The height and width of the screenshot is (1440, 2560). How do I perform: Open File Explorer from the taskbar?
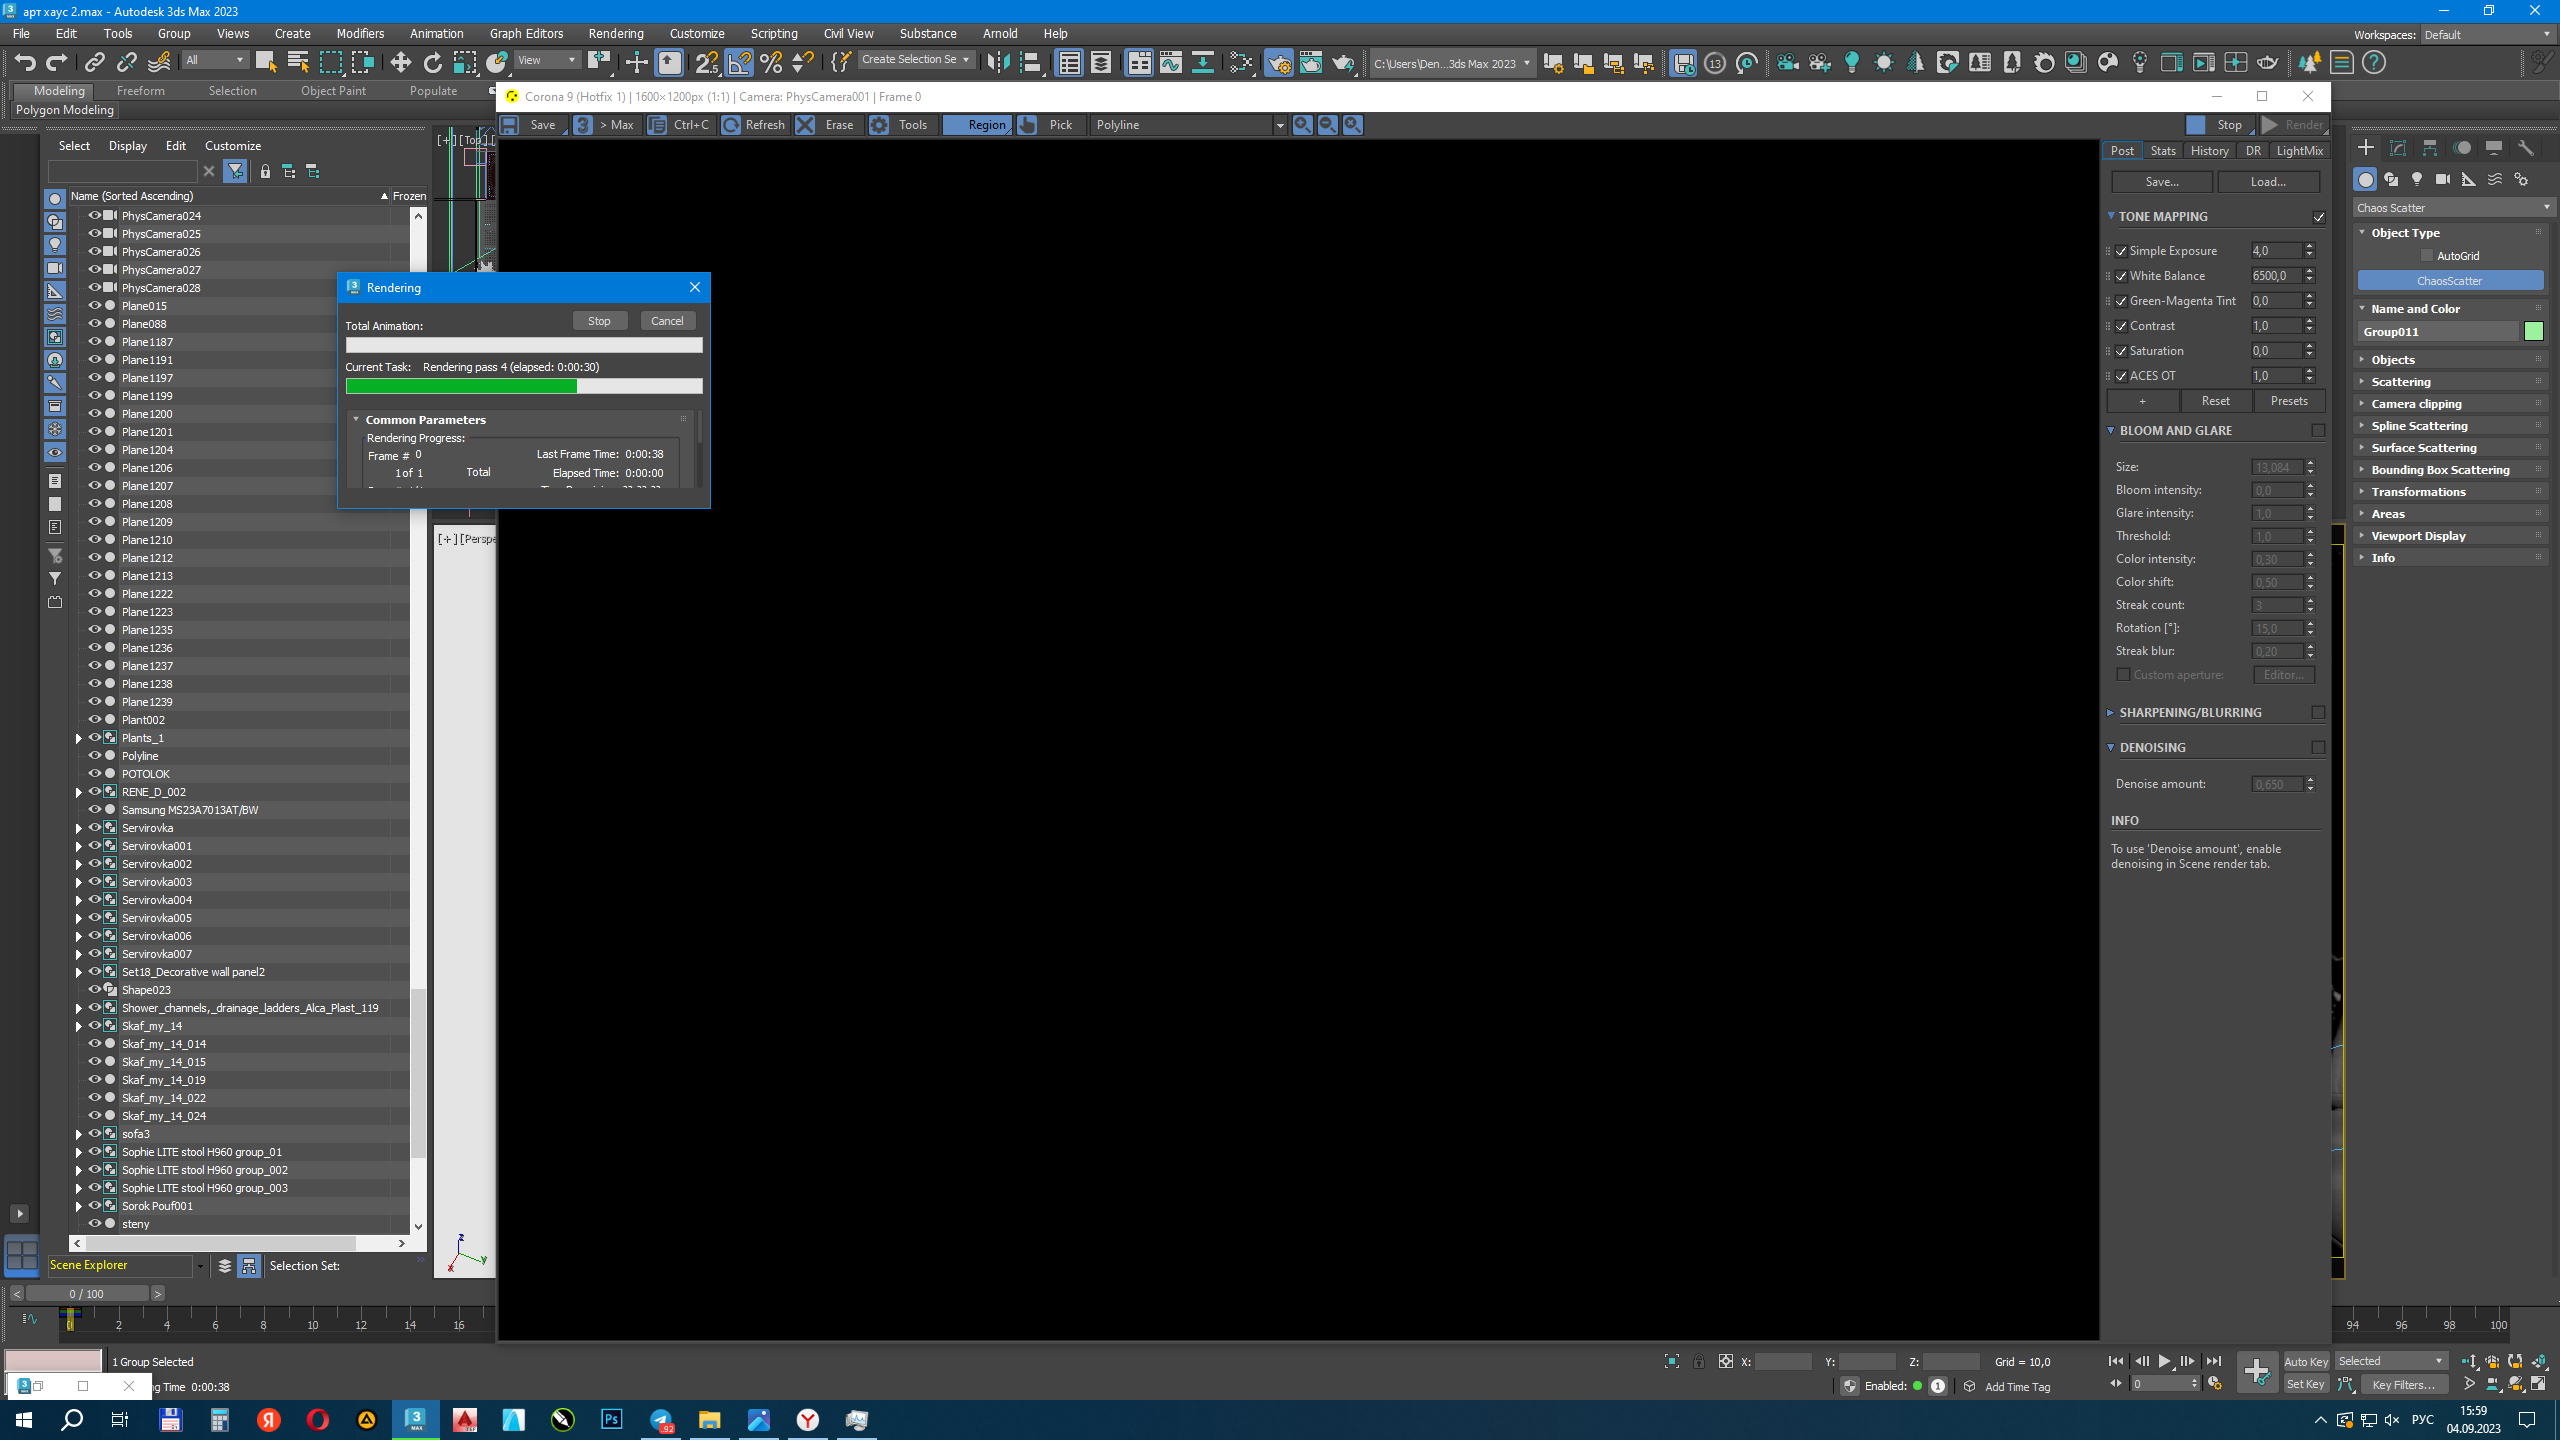710,1419
